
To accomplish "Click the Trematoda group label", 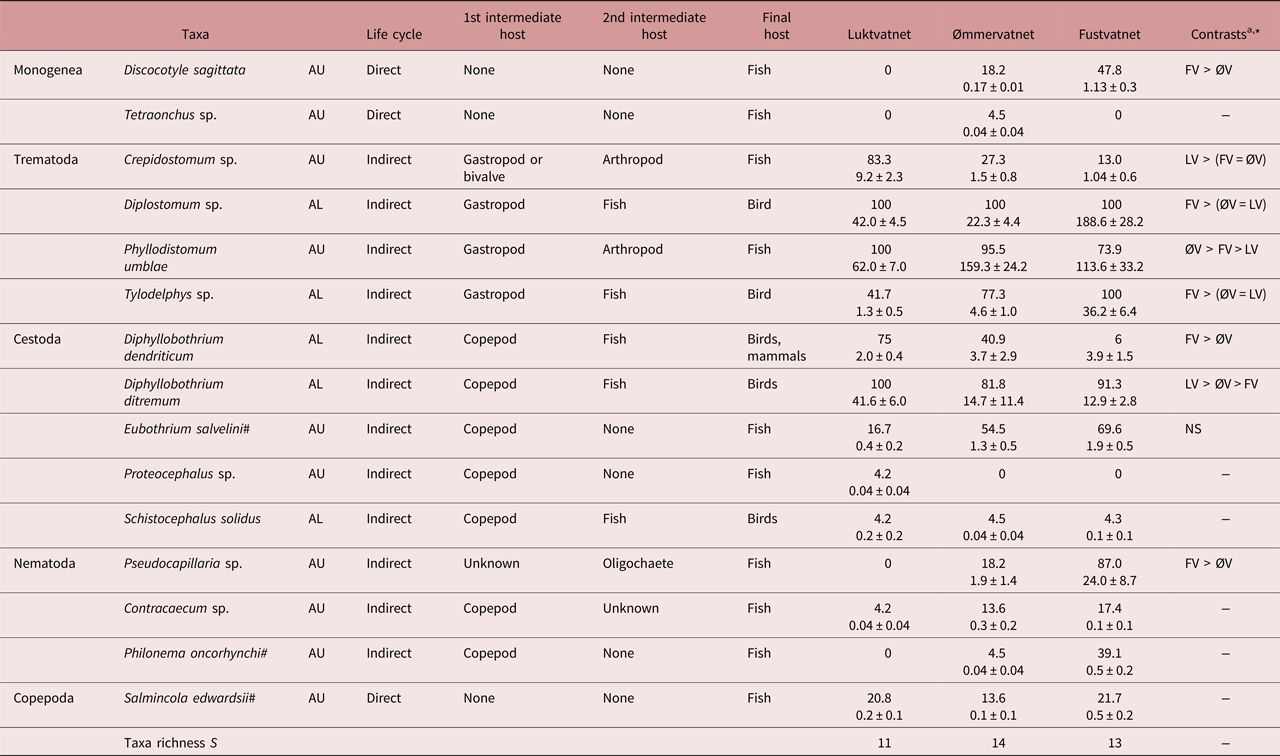I will 47,159.
